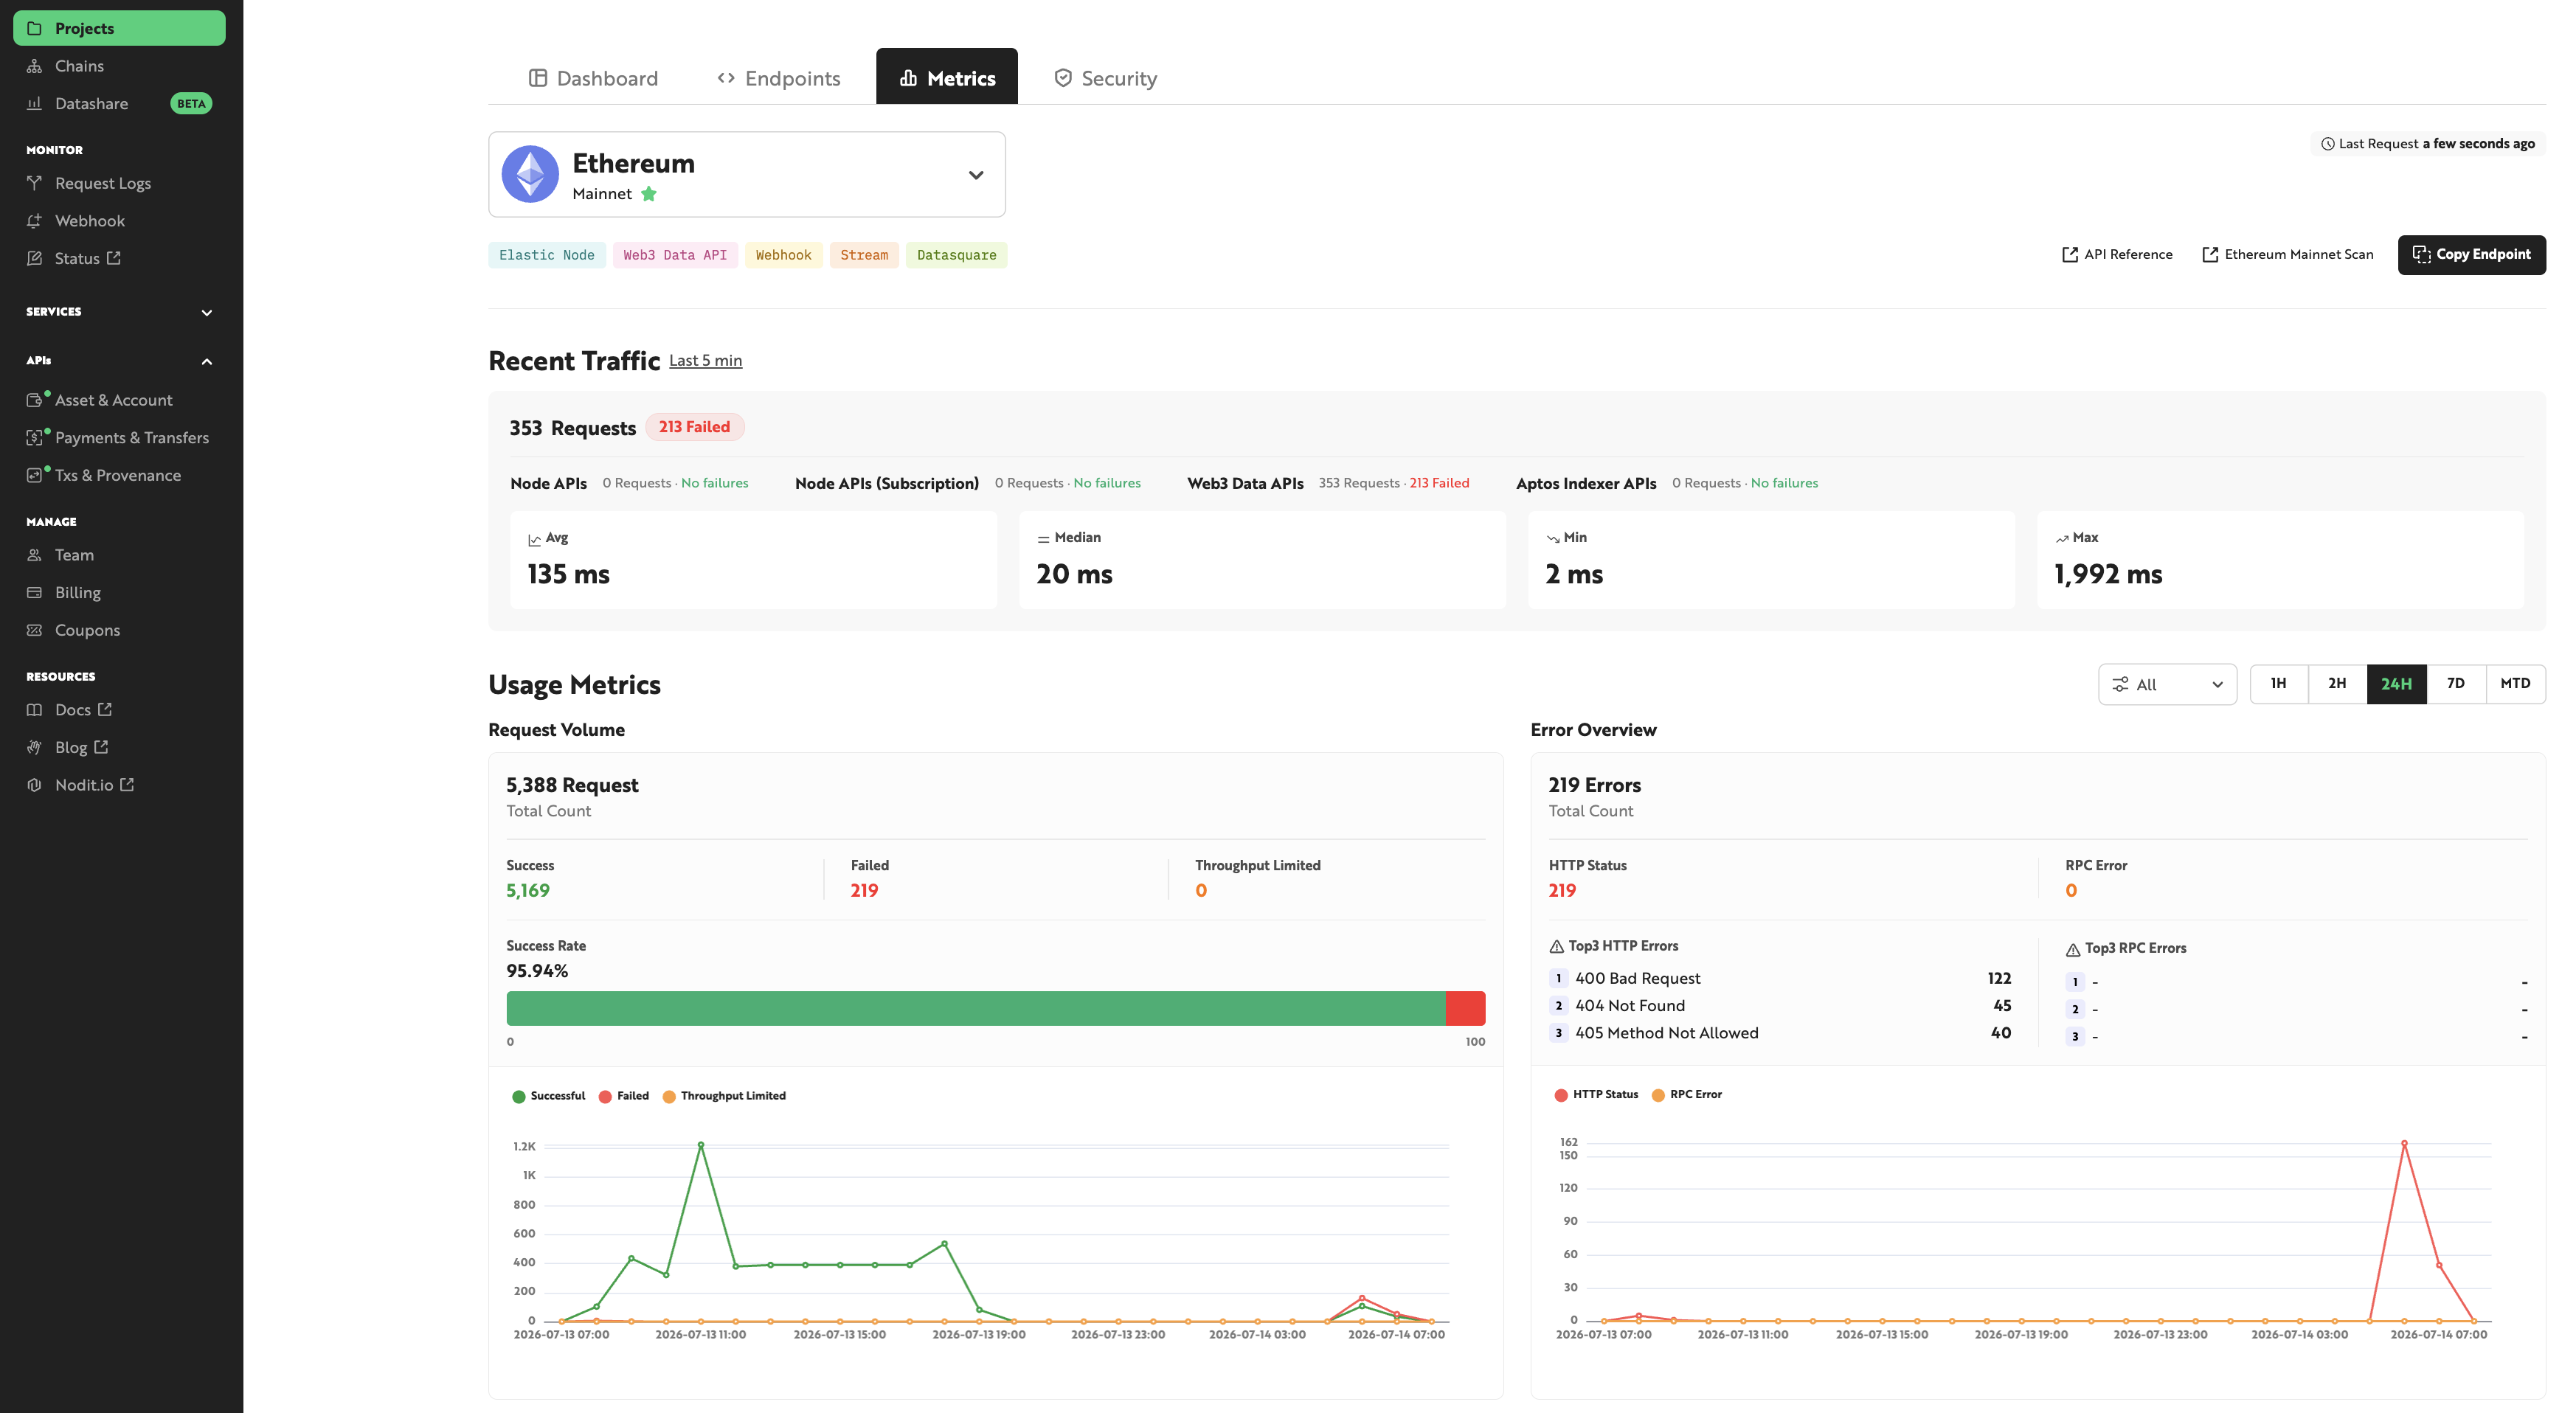Click the Nodit.io sidebar icon
Screen dimensions: 2576x1413
(34, 785)
